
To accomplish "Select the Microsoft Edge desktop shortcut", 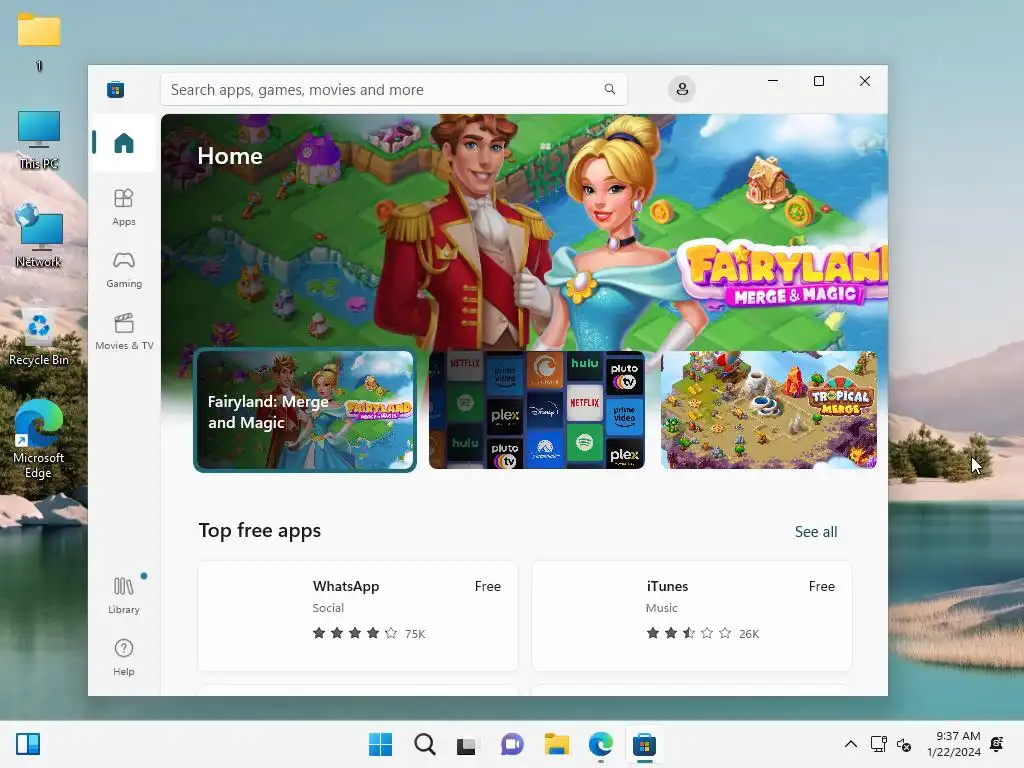I will pos(39,440).
